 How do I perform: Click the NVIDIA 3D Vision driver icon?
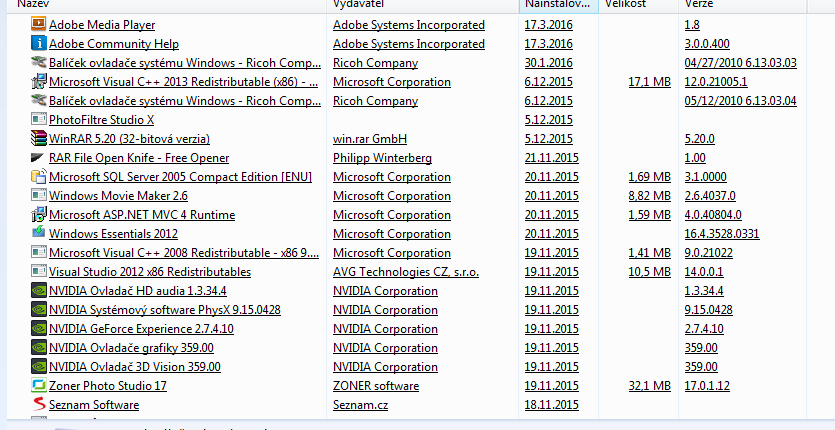pos(39,367)
